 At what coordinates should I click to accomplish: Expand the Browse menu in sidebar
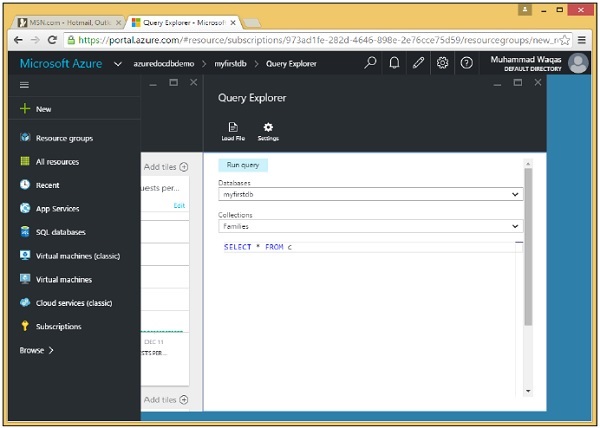(x=37, y=351)
